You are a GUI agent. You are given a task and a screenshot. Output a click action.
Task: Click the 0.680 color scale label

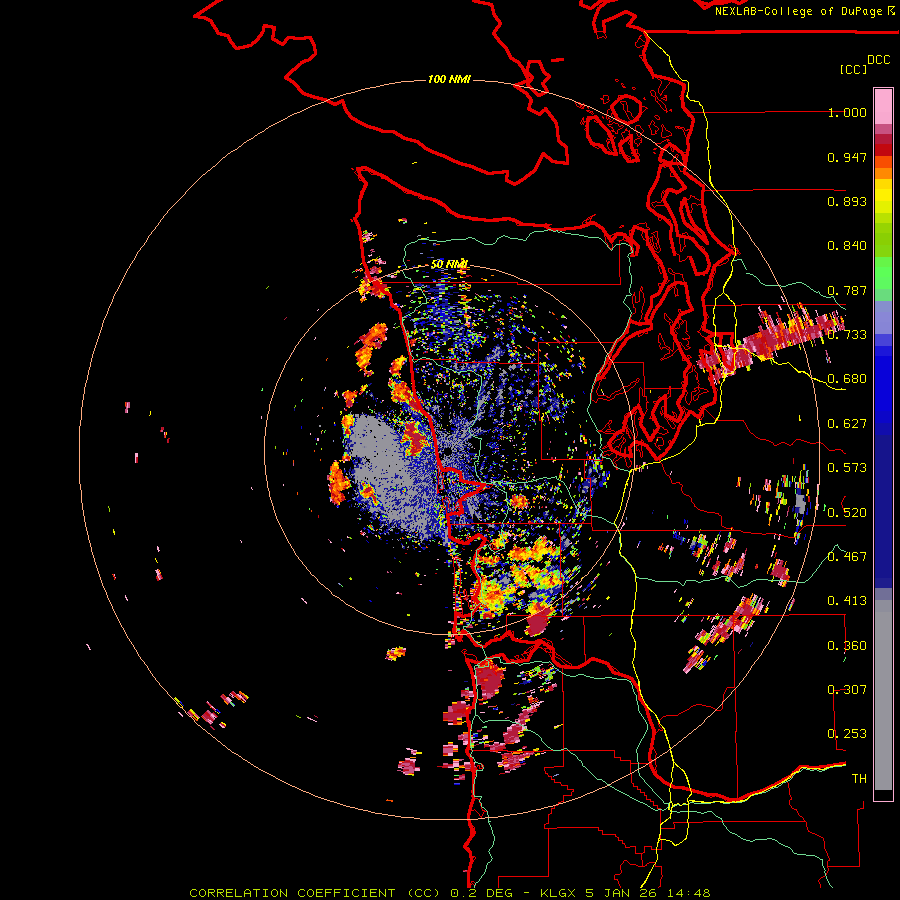(847, 379)
